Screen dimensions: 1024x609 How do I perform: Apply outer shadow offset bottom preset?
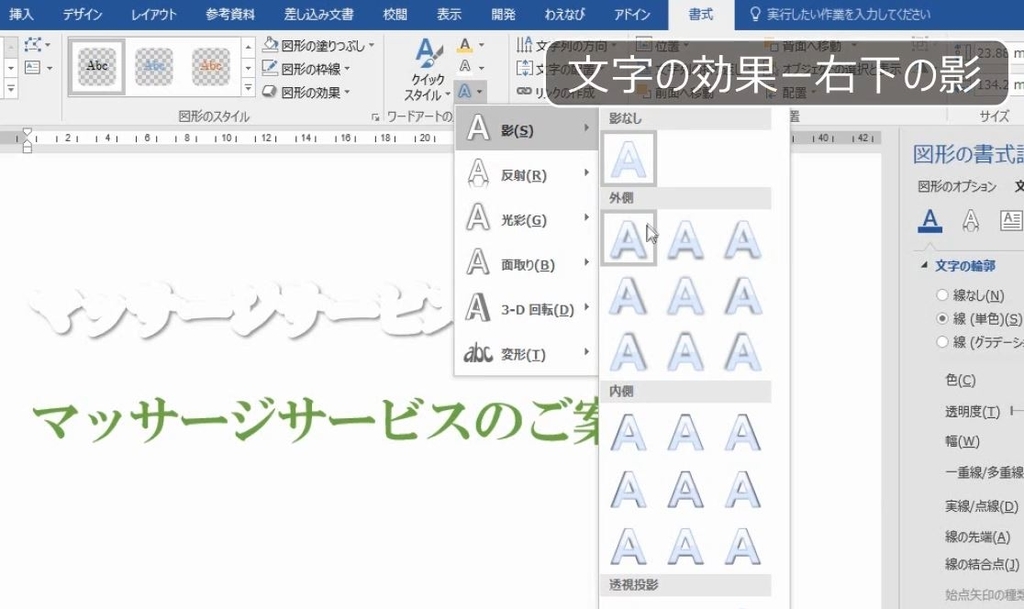coord(685,238)
